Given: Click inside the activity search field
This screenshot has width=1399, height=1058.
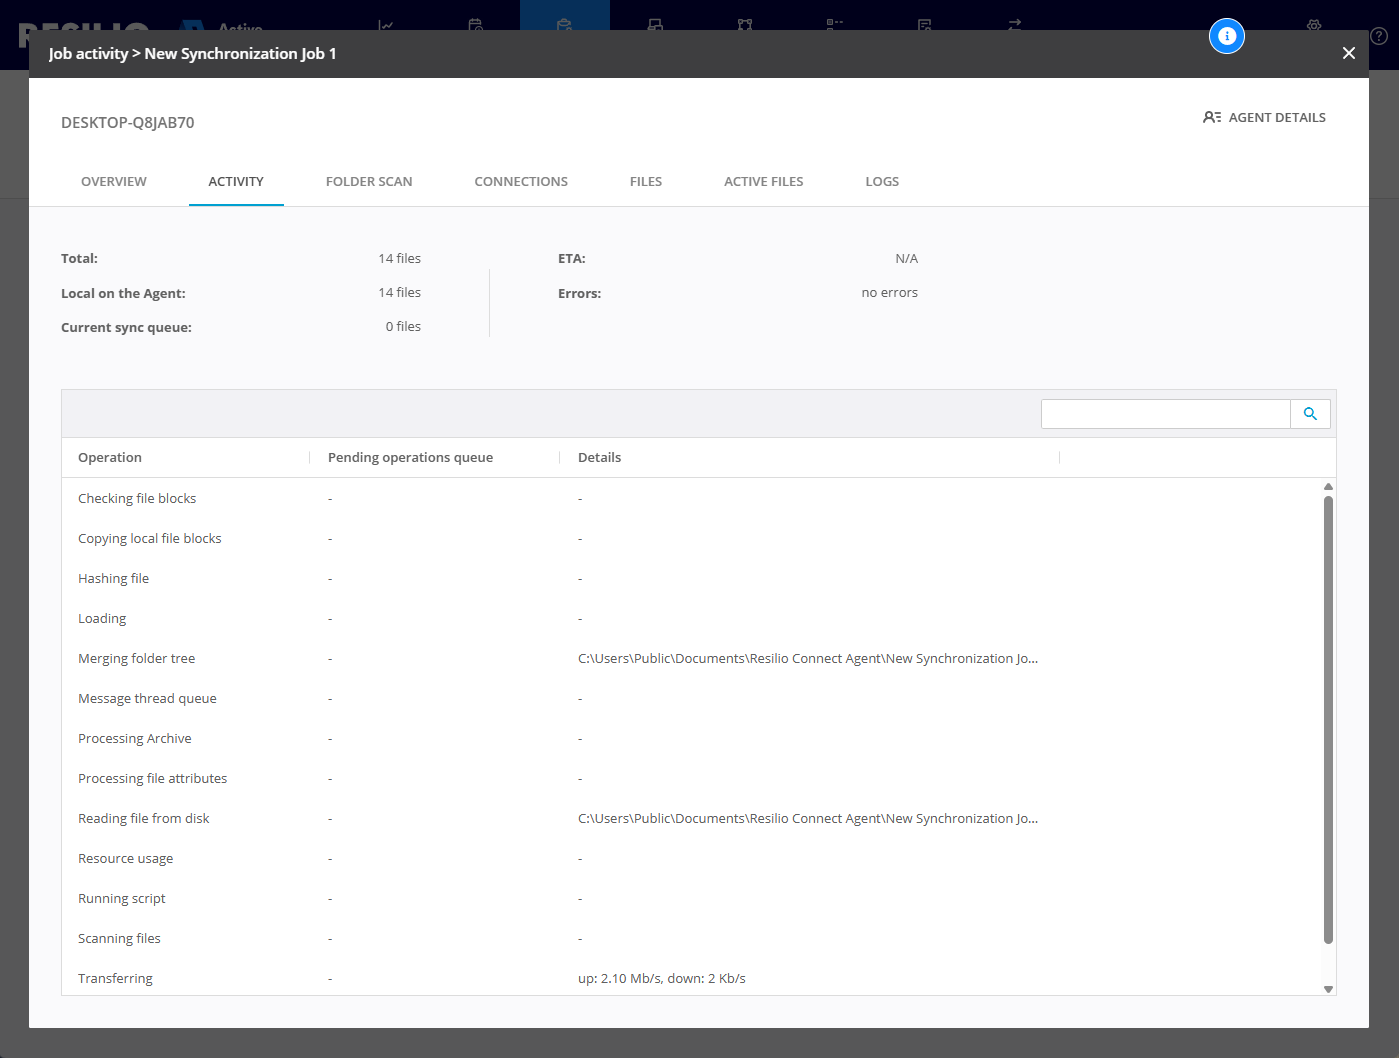Looking at the screenshot, I should (1165, 414).
